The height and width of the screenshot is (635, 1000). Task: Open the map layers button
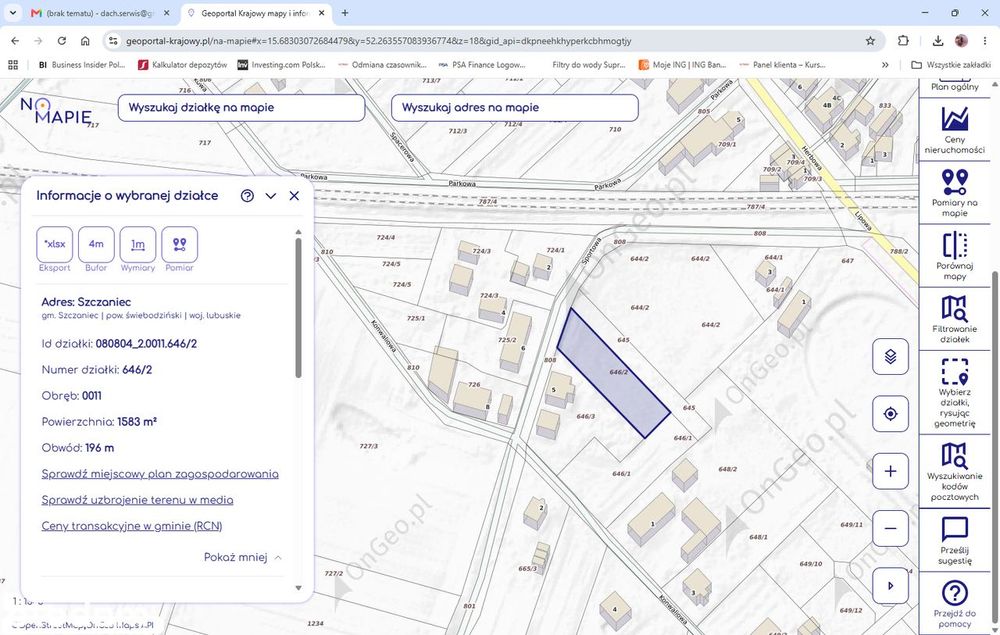[890, 356]
